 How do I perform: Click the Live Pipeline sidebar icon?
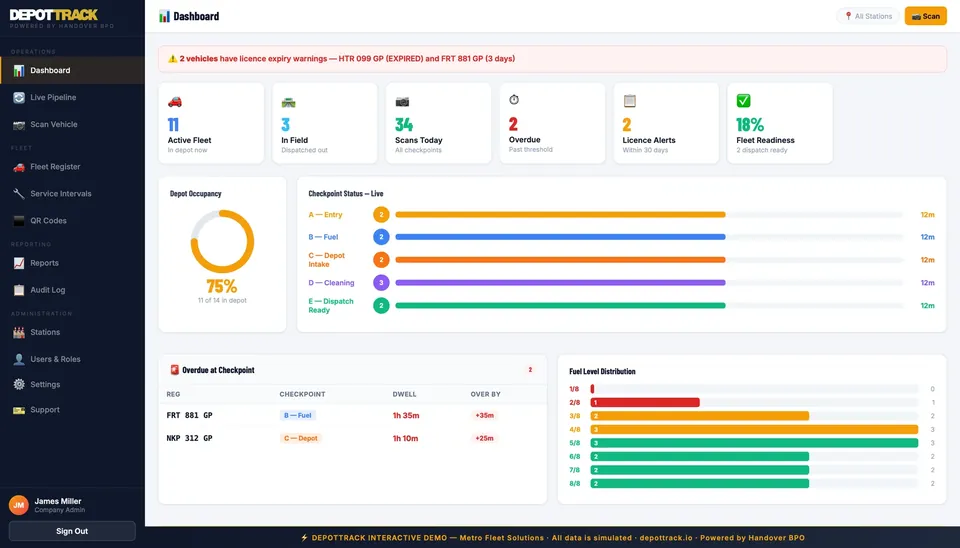(19, 97)
